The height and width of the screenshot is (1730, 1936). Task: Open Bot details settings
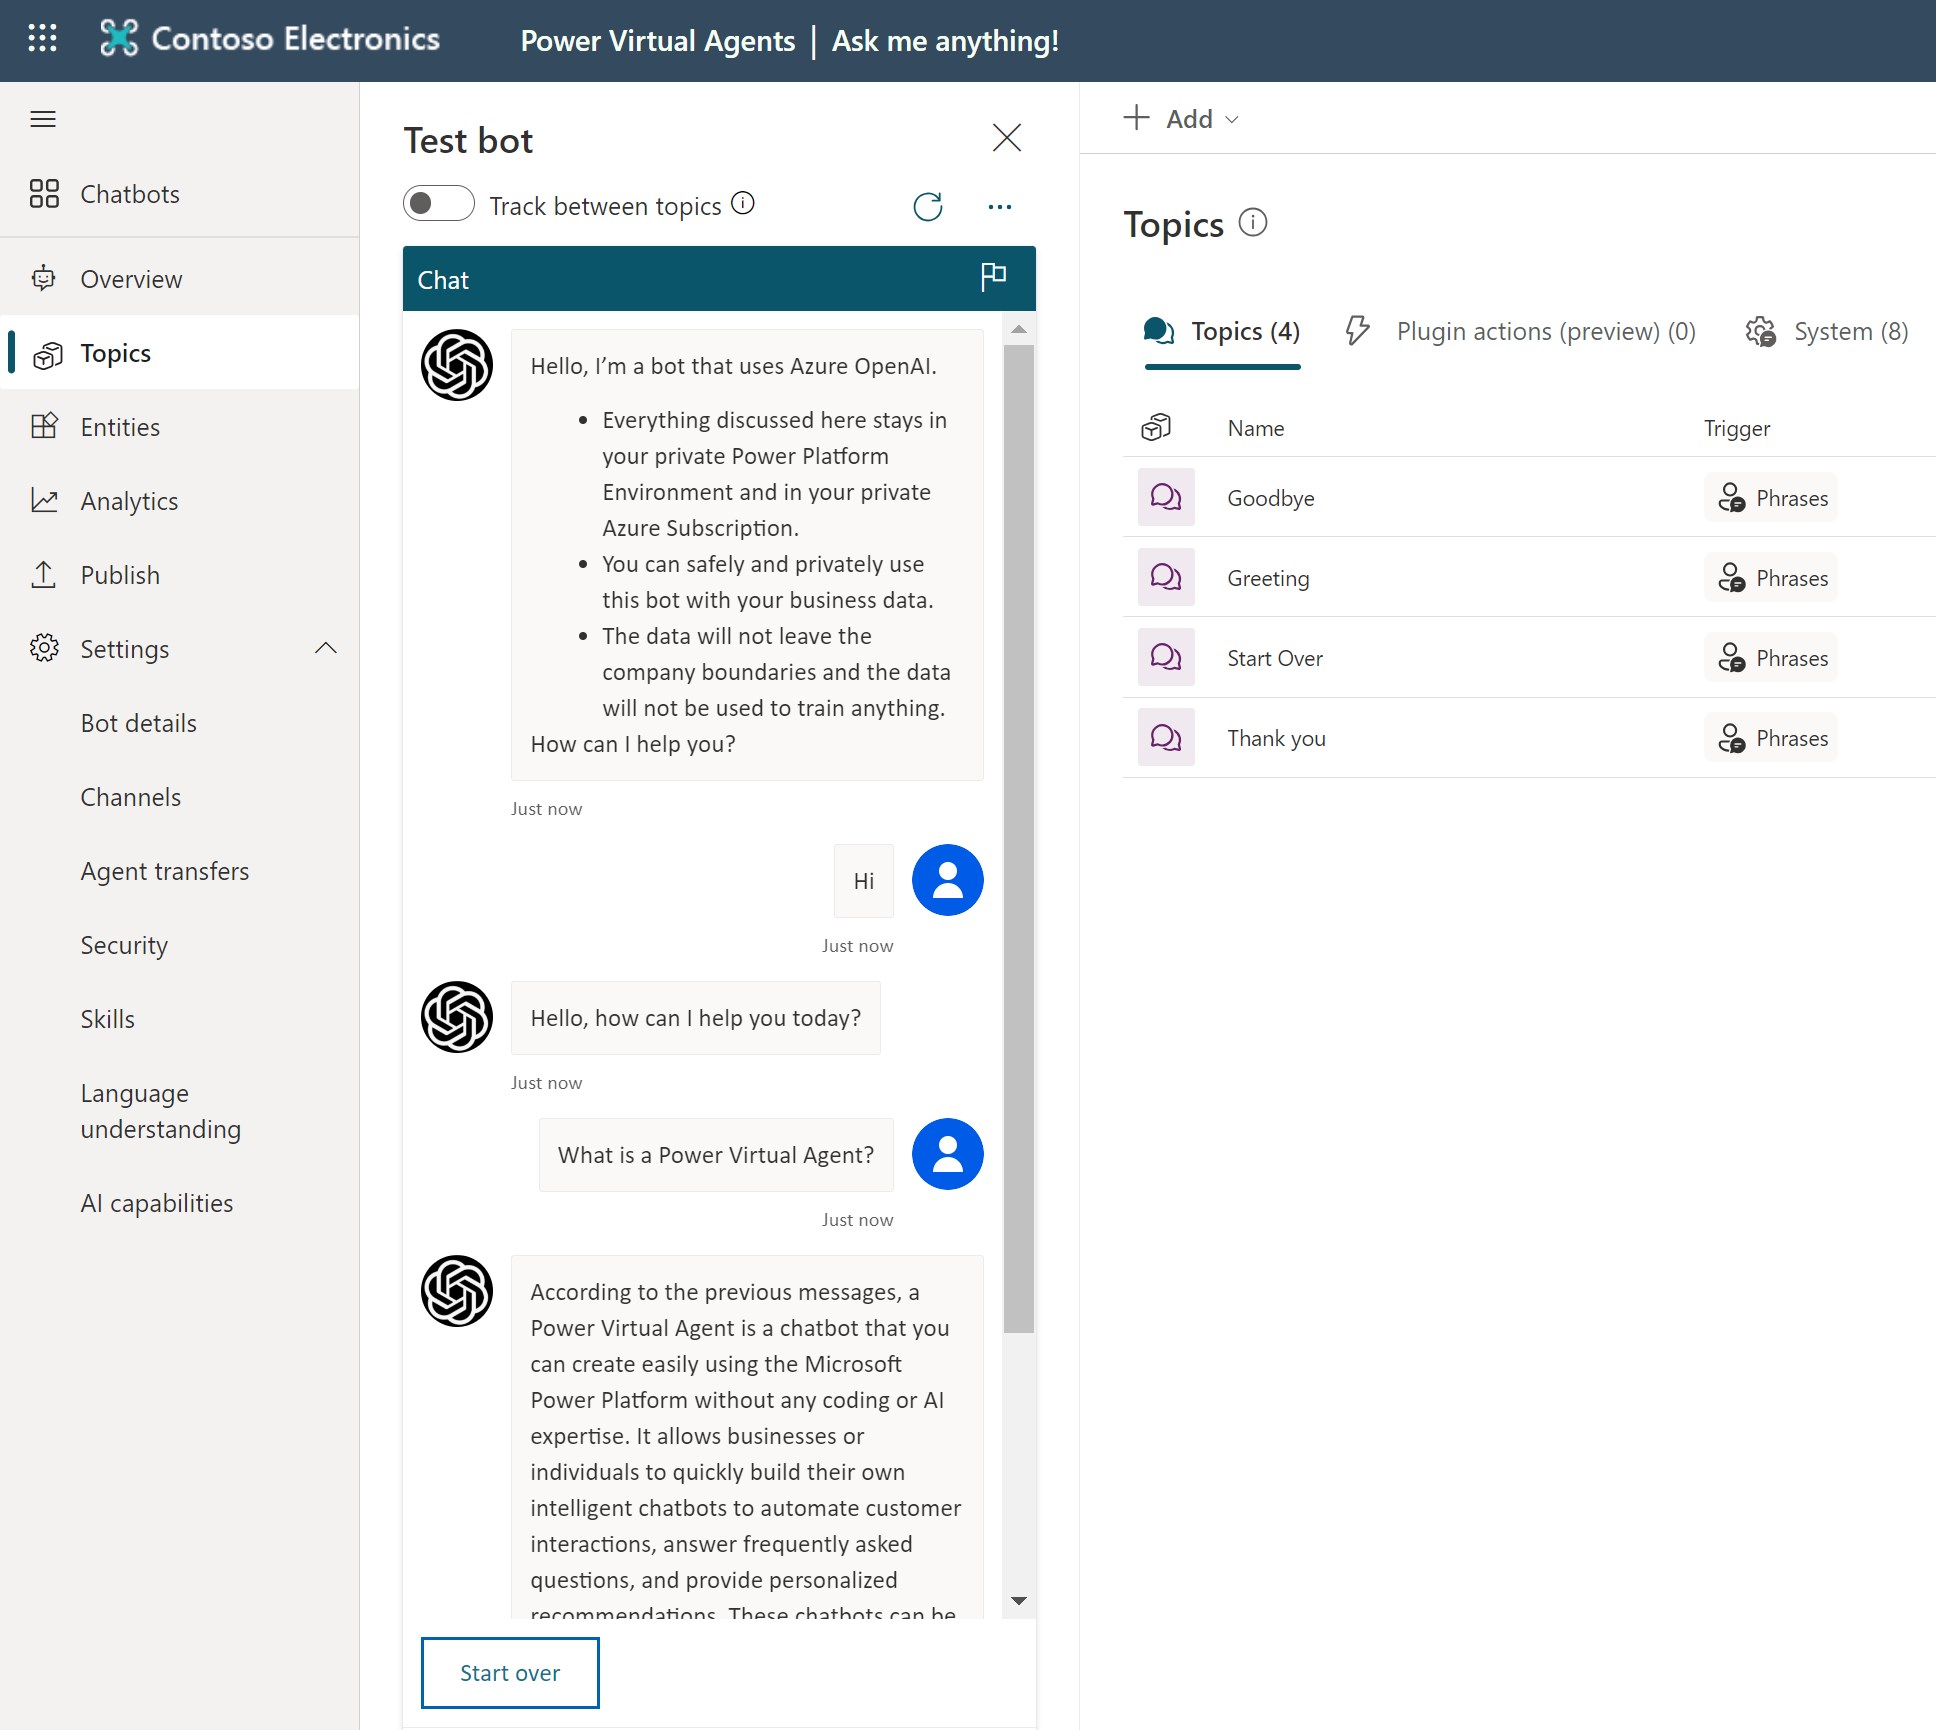[139, 723]
